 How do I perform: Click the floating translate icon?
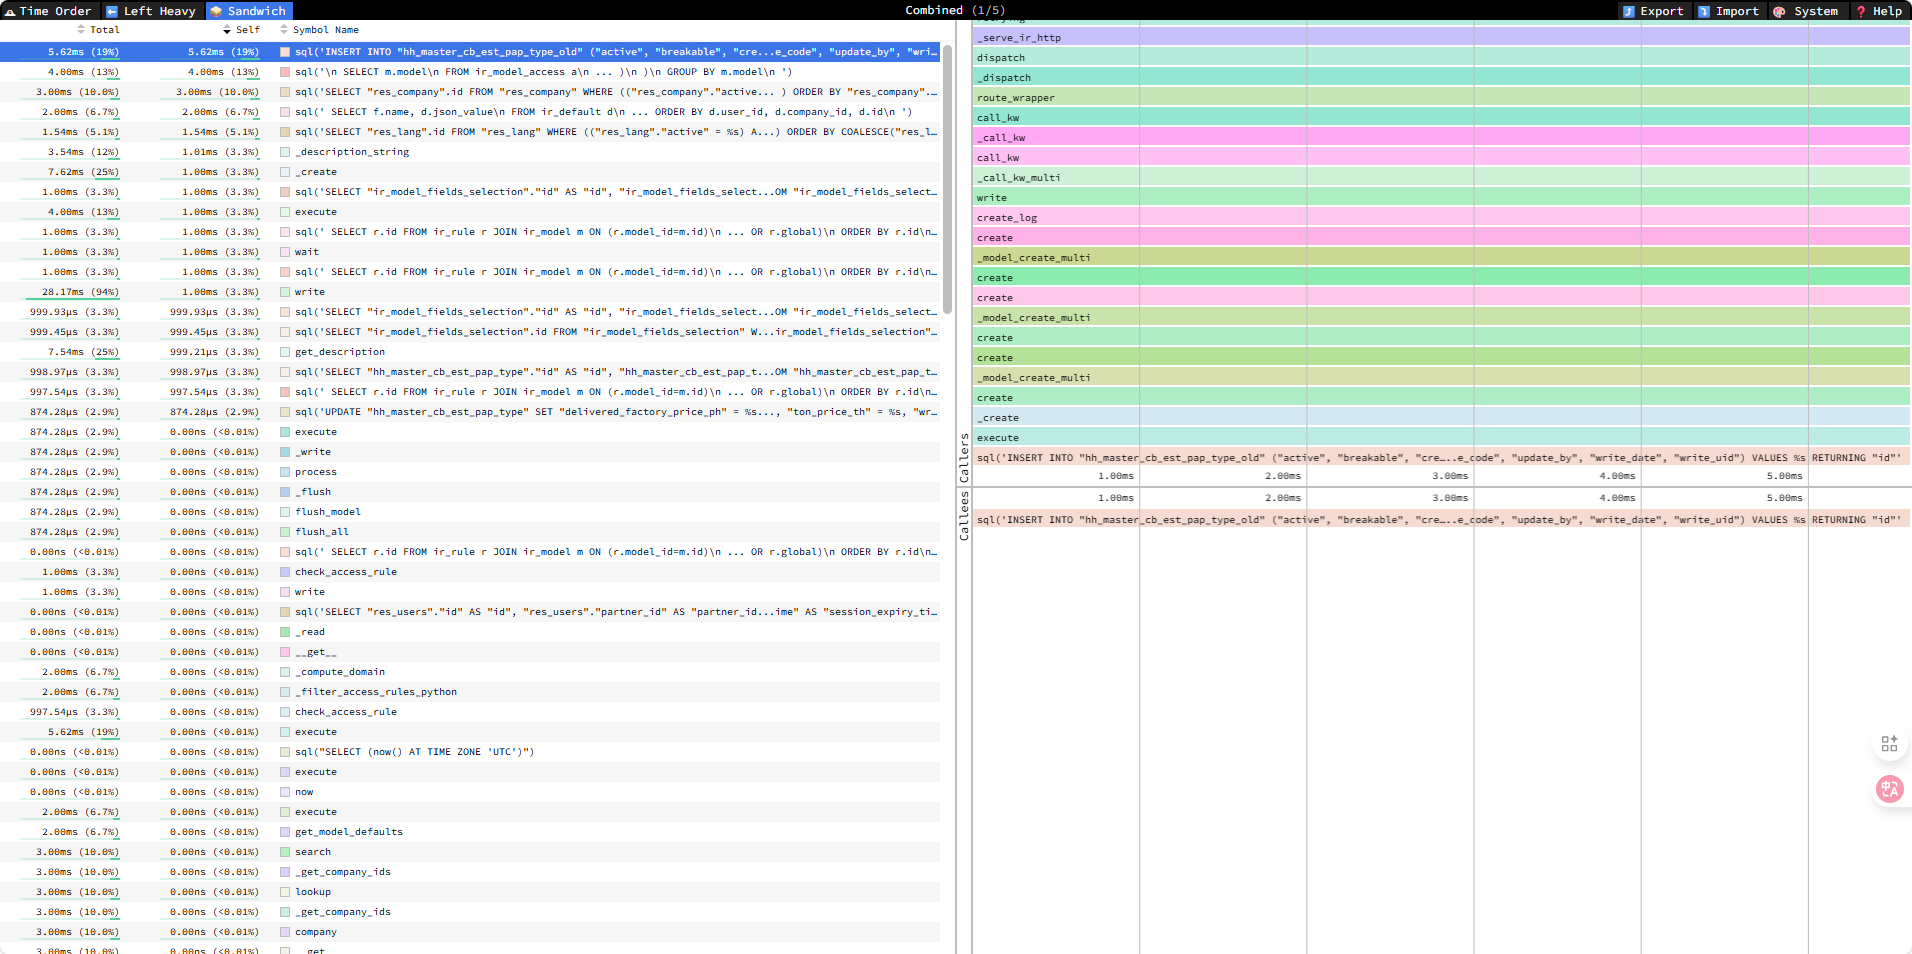pos(1890,790)
